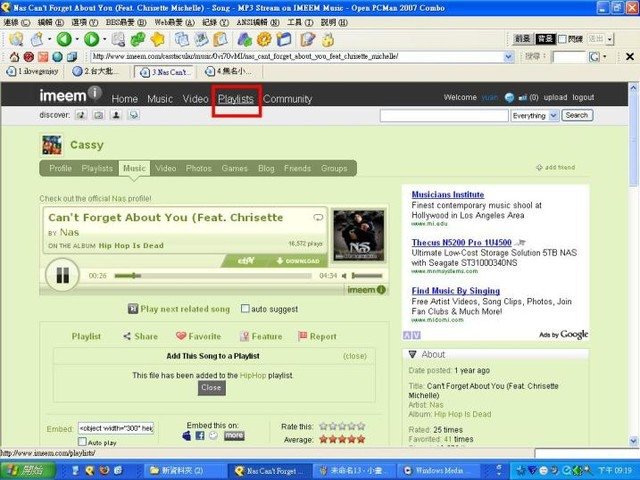Click the Close button in playlist box

[211, 388]
